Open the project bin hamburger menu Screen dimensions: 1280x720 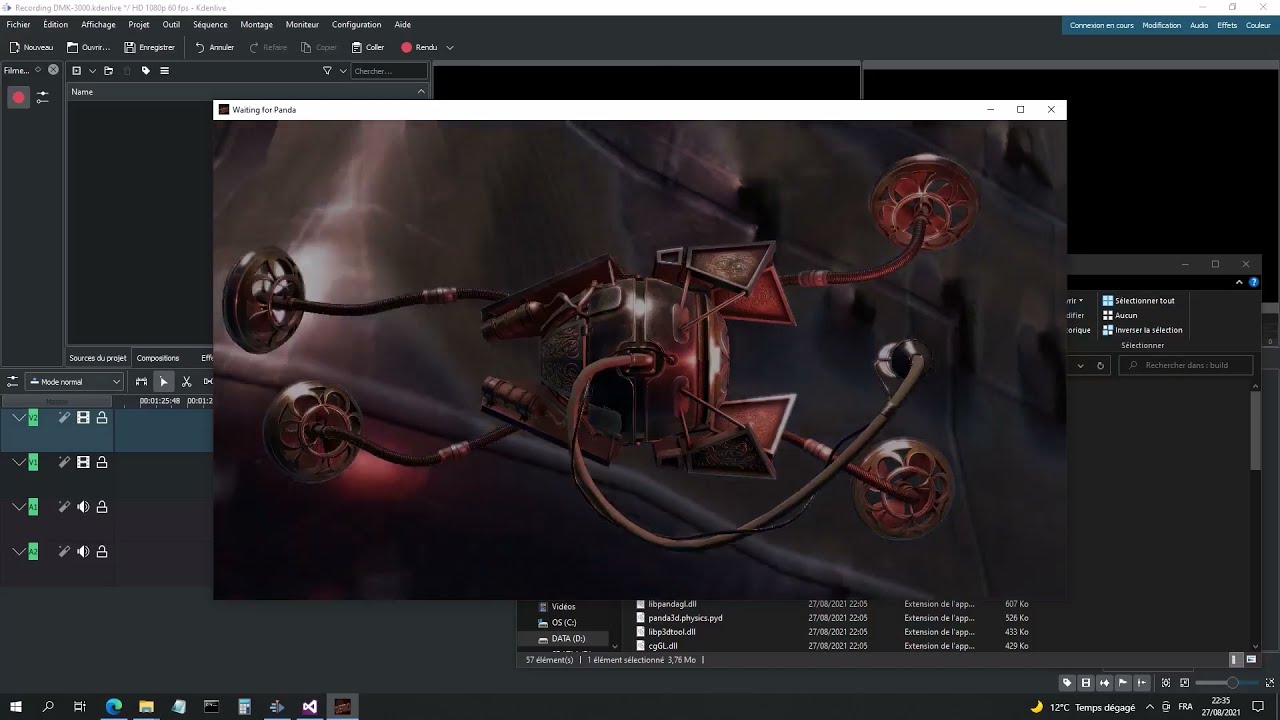click(164, 71)
